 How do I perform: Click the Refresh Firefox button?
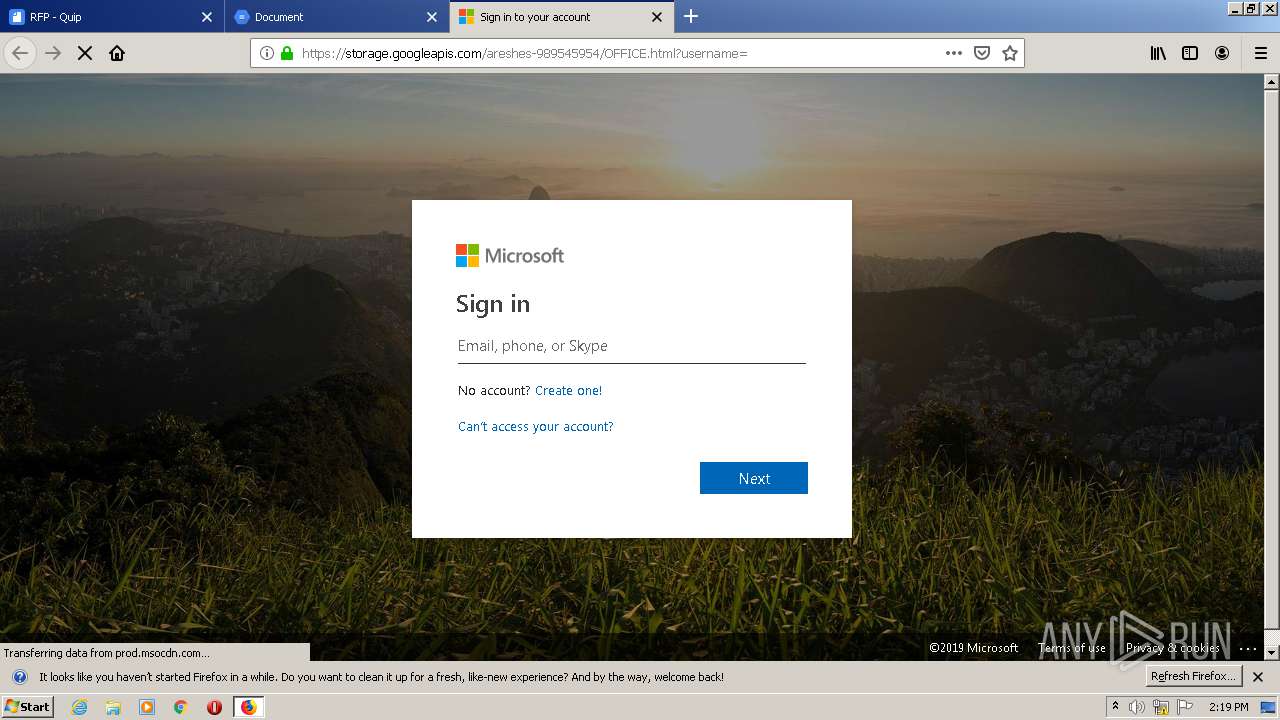point(1194,677)
